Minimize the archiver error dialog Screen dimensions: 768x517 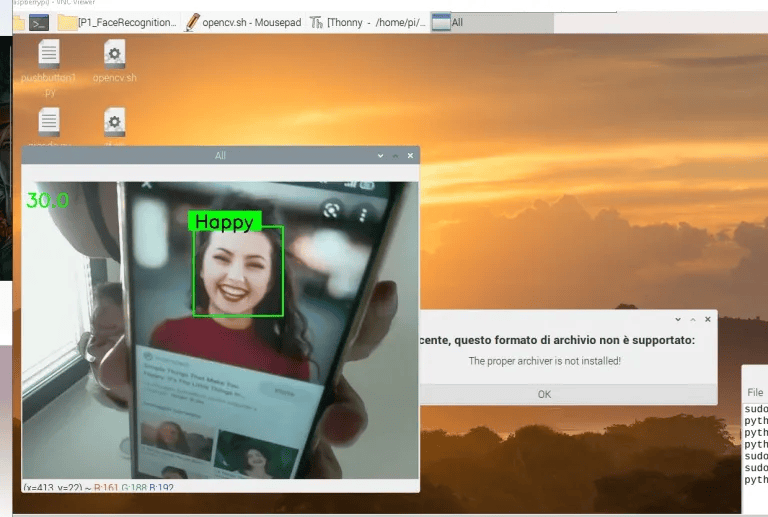678,319
